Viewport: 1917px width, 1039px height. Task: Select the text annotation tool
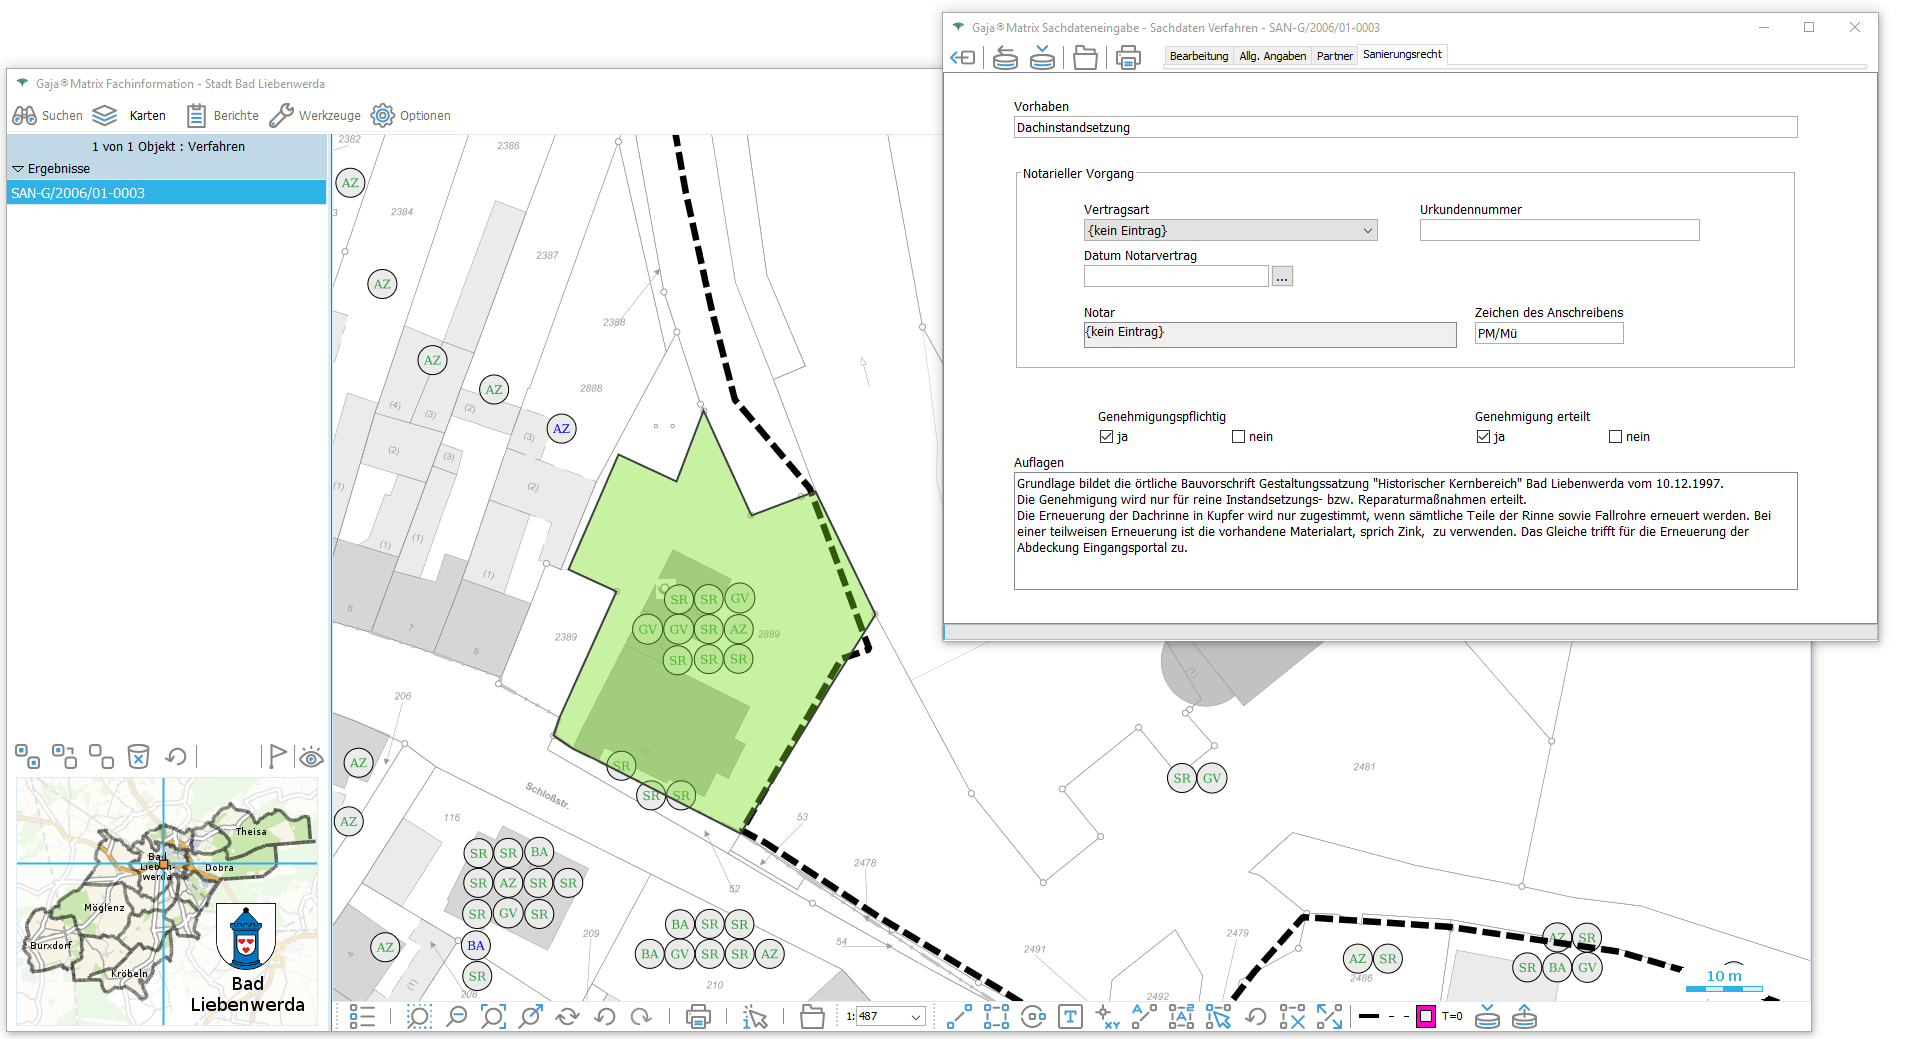[1070, 1017]
